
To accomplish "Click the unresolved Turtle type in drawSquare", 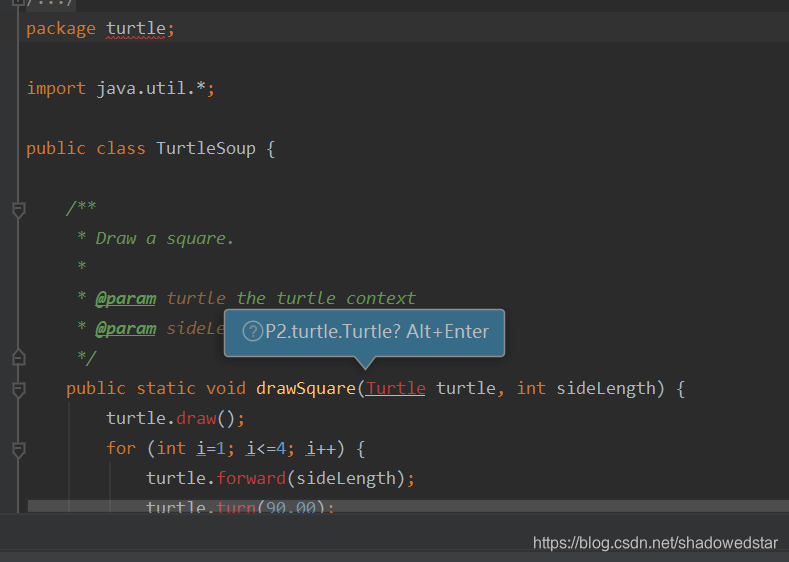I will pos(396,388).
